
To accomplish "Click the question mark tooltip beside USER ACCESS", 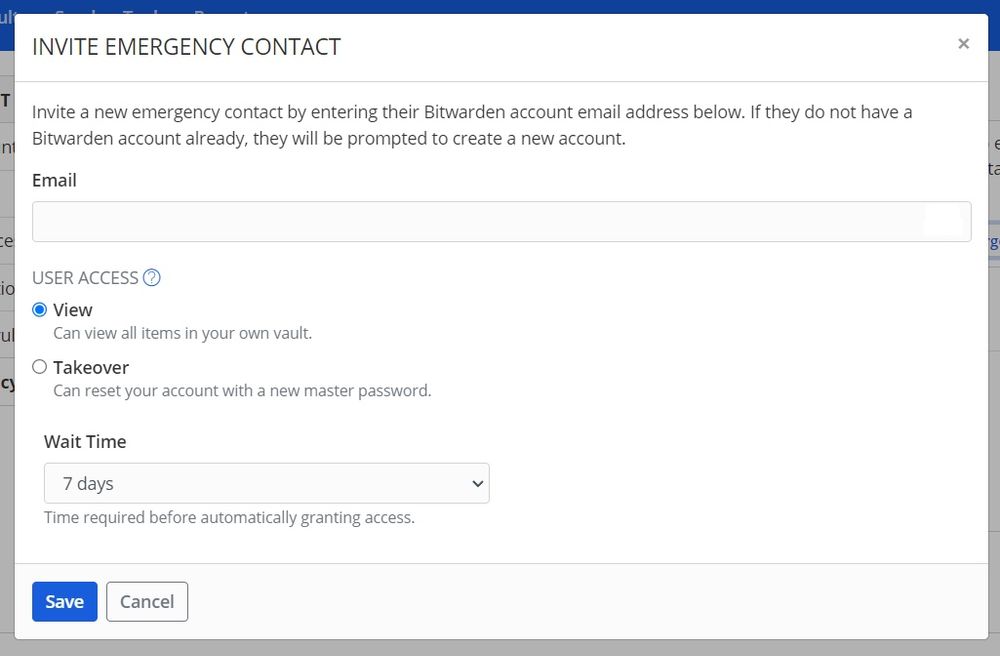I will (x=151, y=277).
